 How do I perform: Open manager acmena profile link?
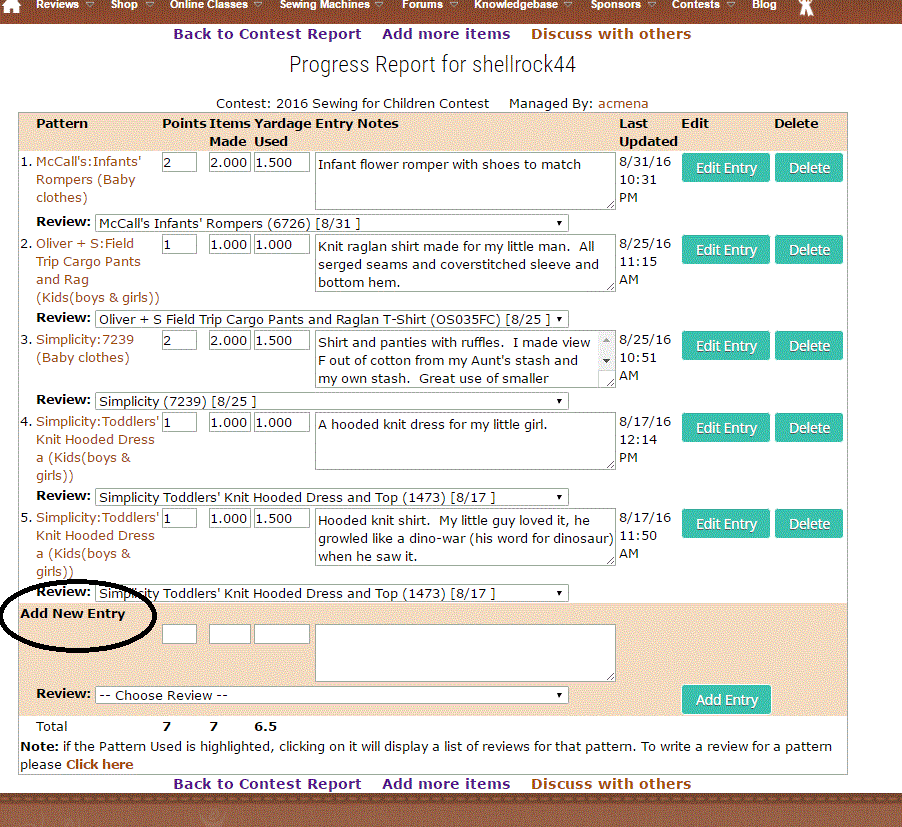[623, 104]
